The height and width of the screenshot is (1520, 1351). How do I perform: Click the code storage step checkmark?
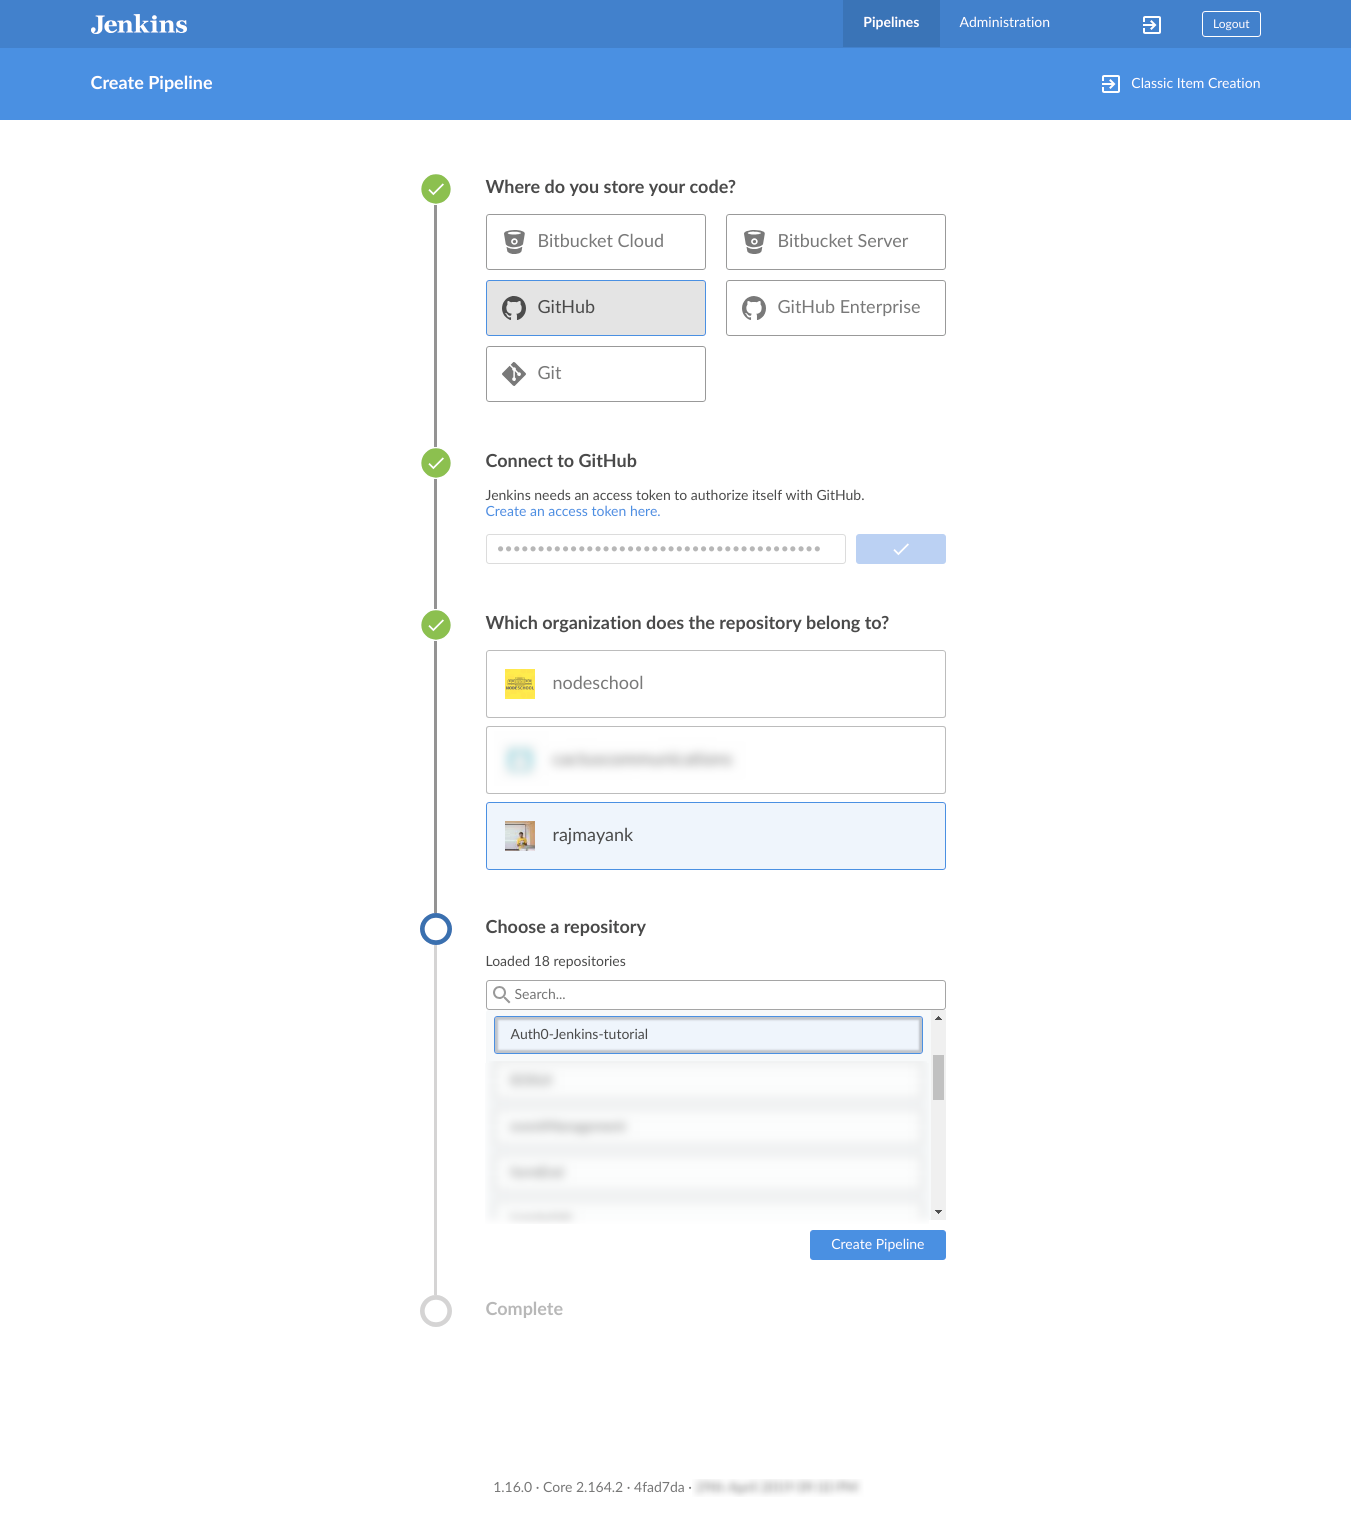[x=436, y=188]
